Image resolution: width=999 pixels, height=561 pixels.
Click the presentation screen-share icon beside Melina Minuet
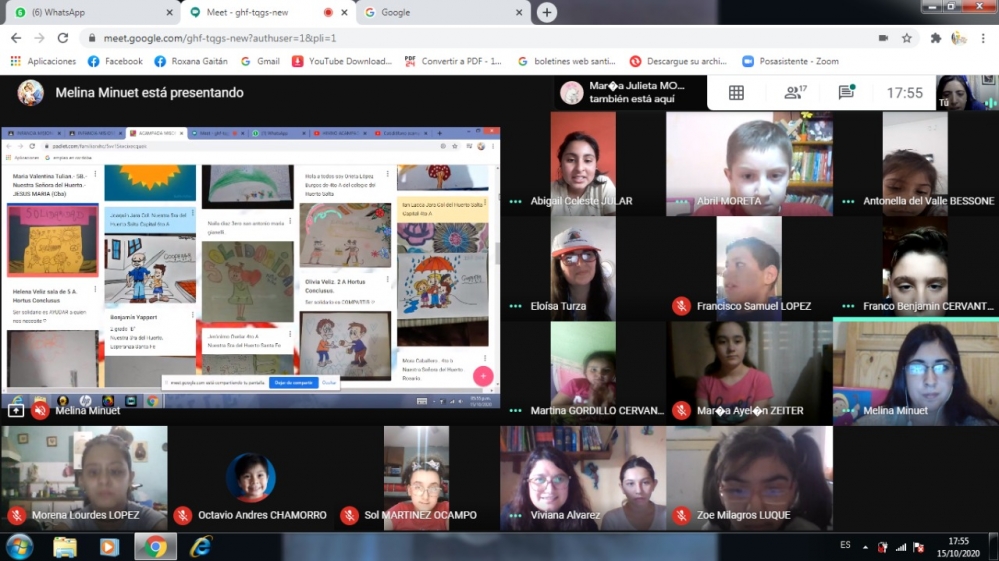pos(16,411)
